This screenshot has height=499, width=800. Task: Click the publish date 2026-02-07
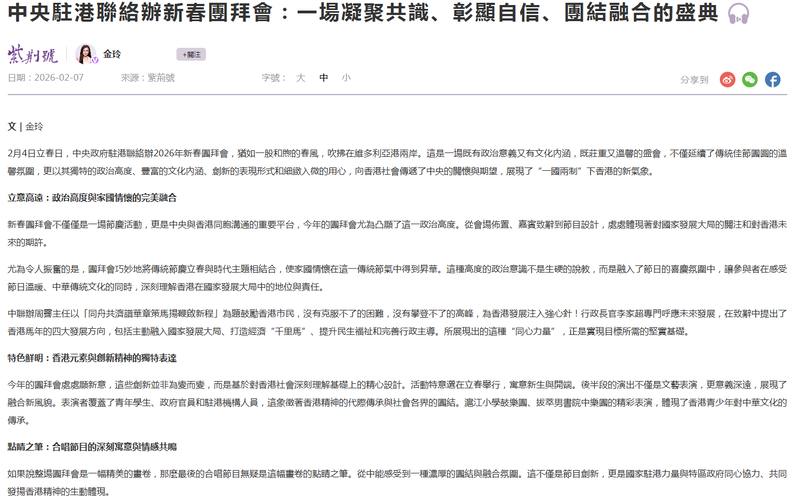point(60,77)
